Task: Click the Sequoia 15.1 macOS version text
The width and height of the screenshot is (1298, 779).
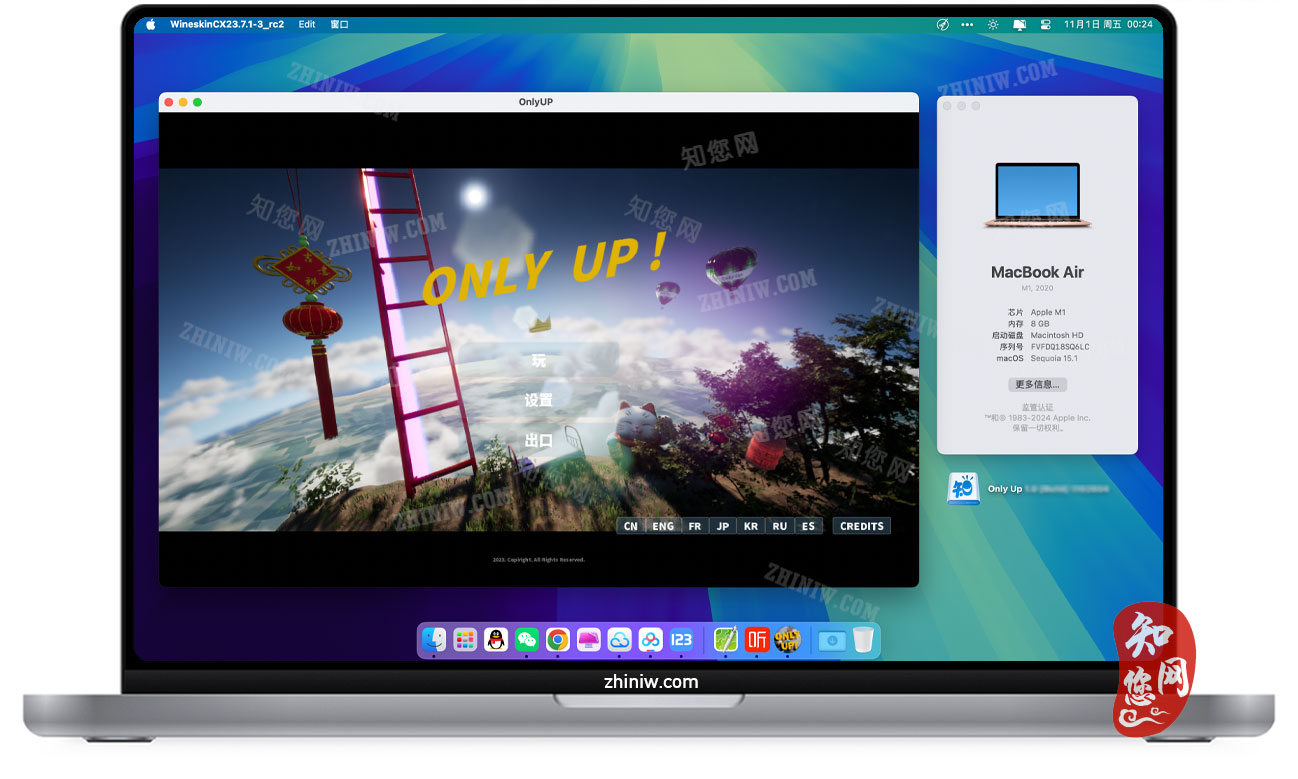Action: point(1056,358)
